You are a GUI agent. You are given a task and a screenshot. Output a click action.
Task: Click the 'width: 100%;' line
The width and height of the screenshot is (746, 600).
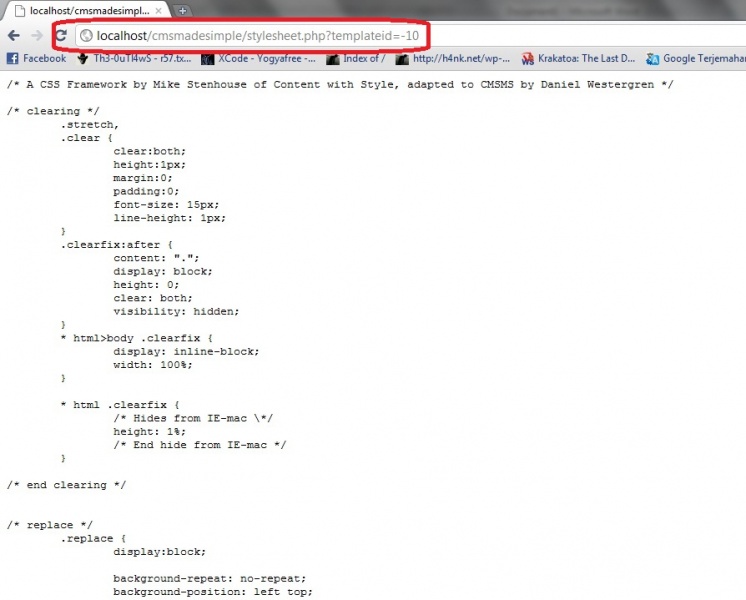point(153,364)
